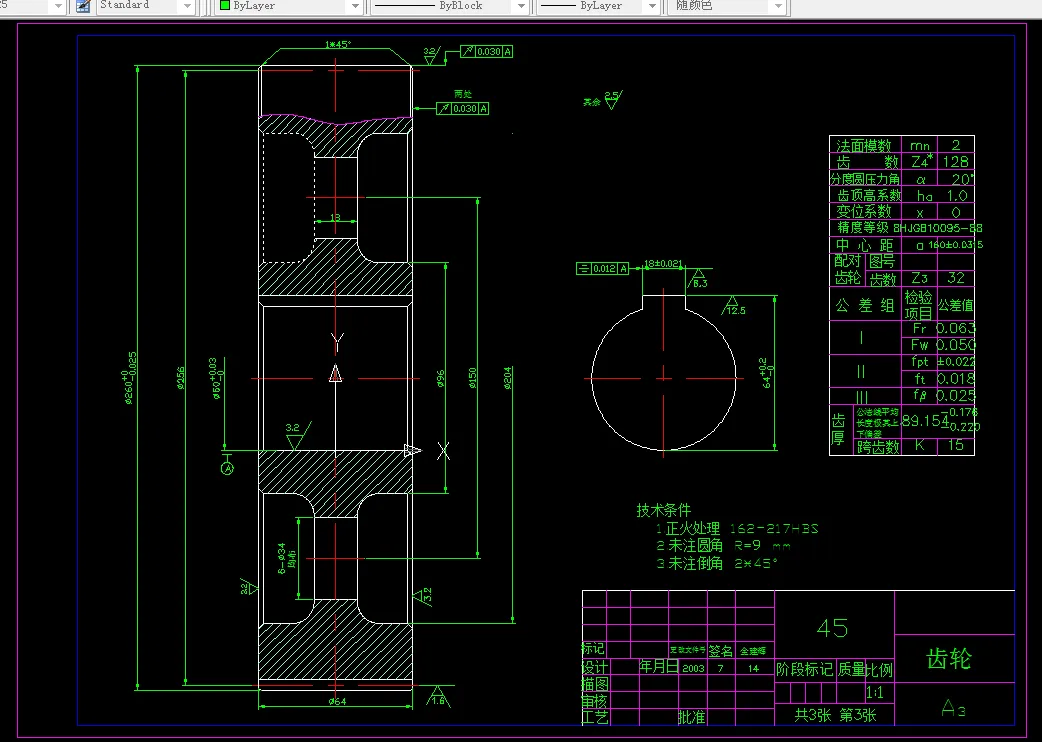Click the table style icon beside Standard
The height and width of the screenshot is (742, 1042).
pos(83,6)
